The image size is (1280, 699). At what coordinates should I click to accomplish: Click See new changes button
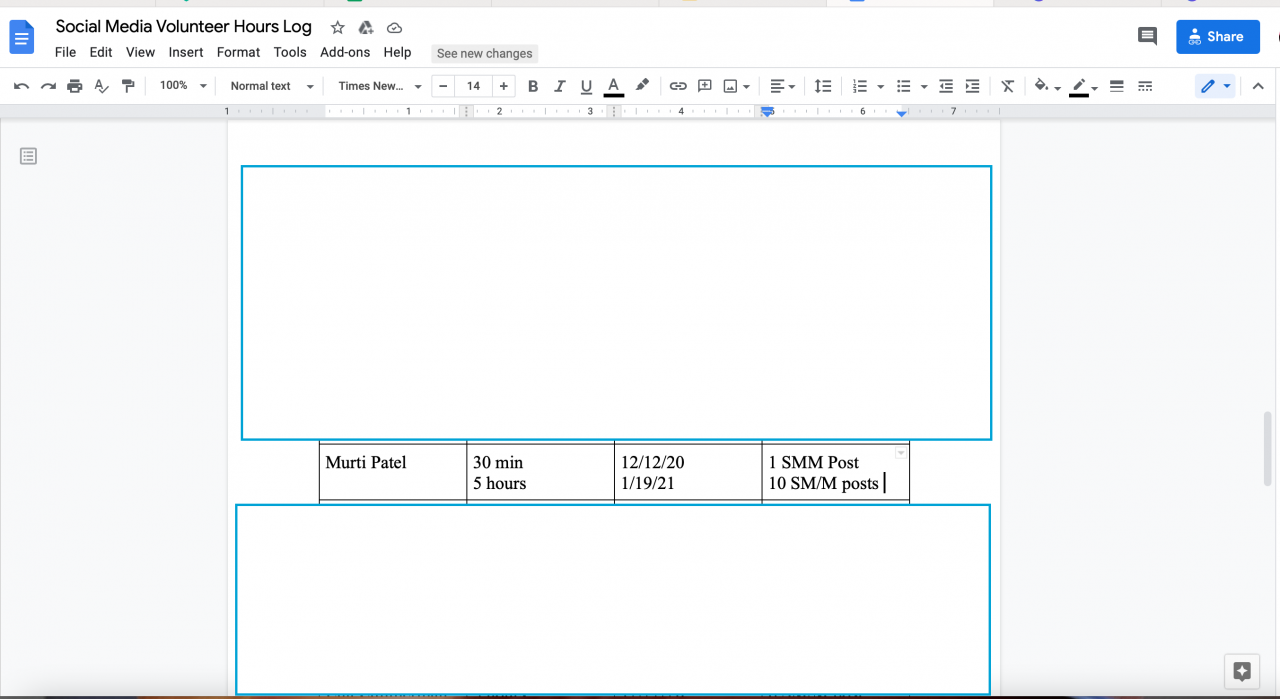(485, 53)
